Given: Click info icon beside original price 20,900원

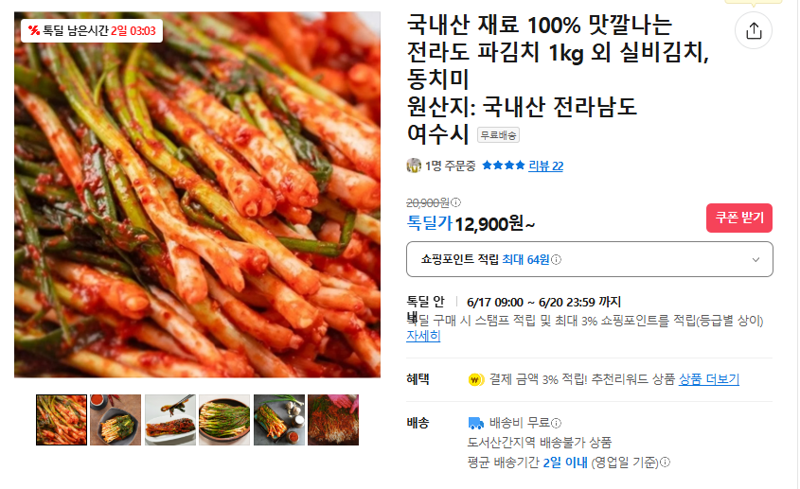Looking at the screenshot, I should click(456, 203).
